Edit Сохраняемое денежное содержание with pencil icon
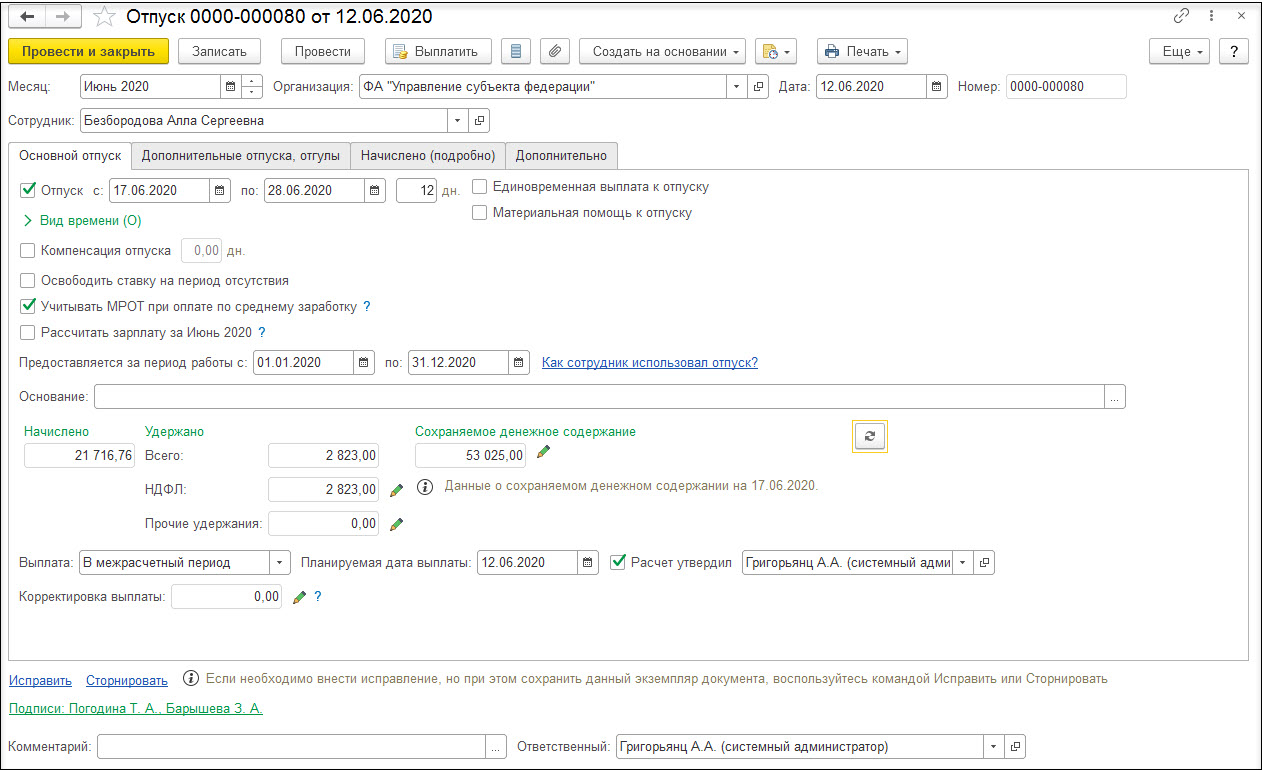This screenshot has height=770, width=1262. pyautogui.click(x=543, y=453)
